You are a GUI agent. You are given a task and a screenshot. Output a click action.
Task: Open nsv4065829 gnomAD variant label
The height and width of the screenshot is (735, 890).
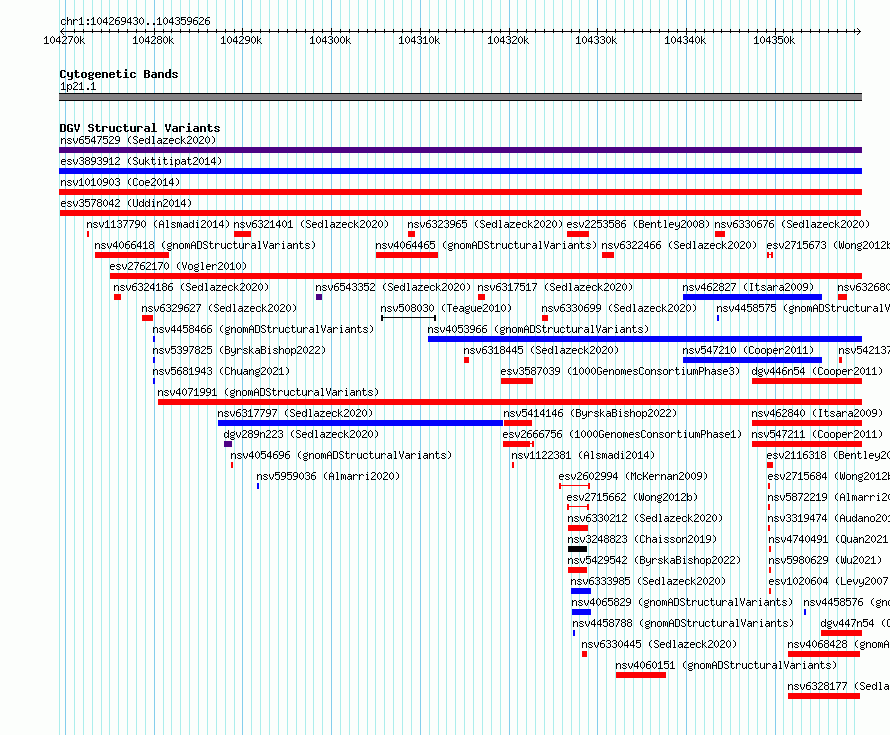(x=682, y=602)
